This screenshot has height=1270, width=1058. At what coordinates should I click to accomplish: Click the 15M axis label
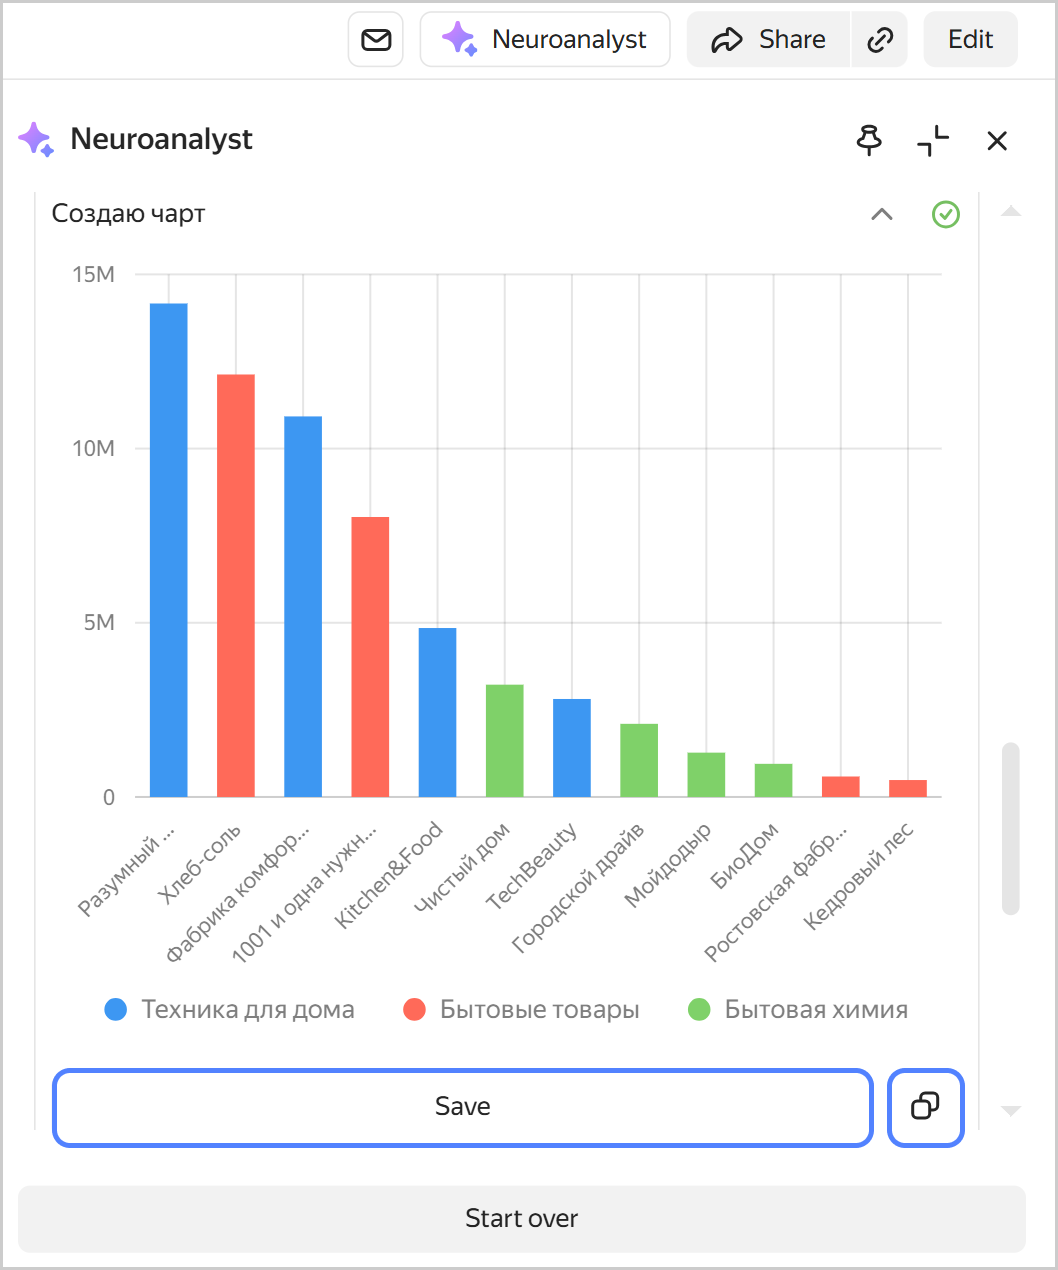coord(93,275)
